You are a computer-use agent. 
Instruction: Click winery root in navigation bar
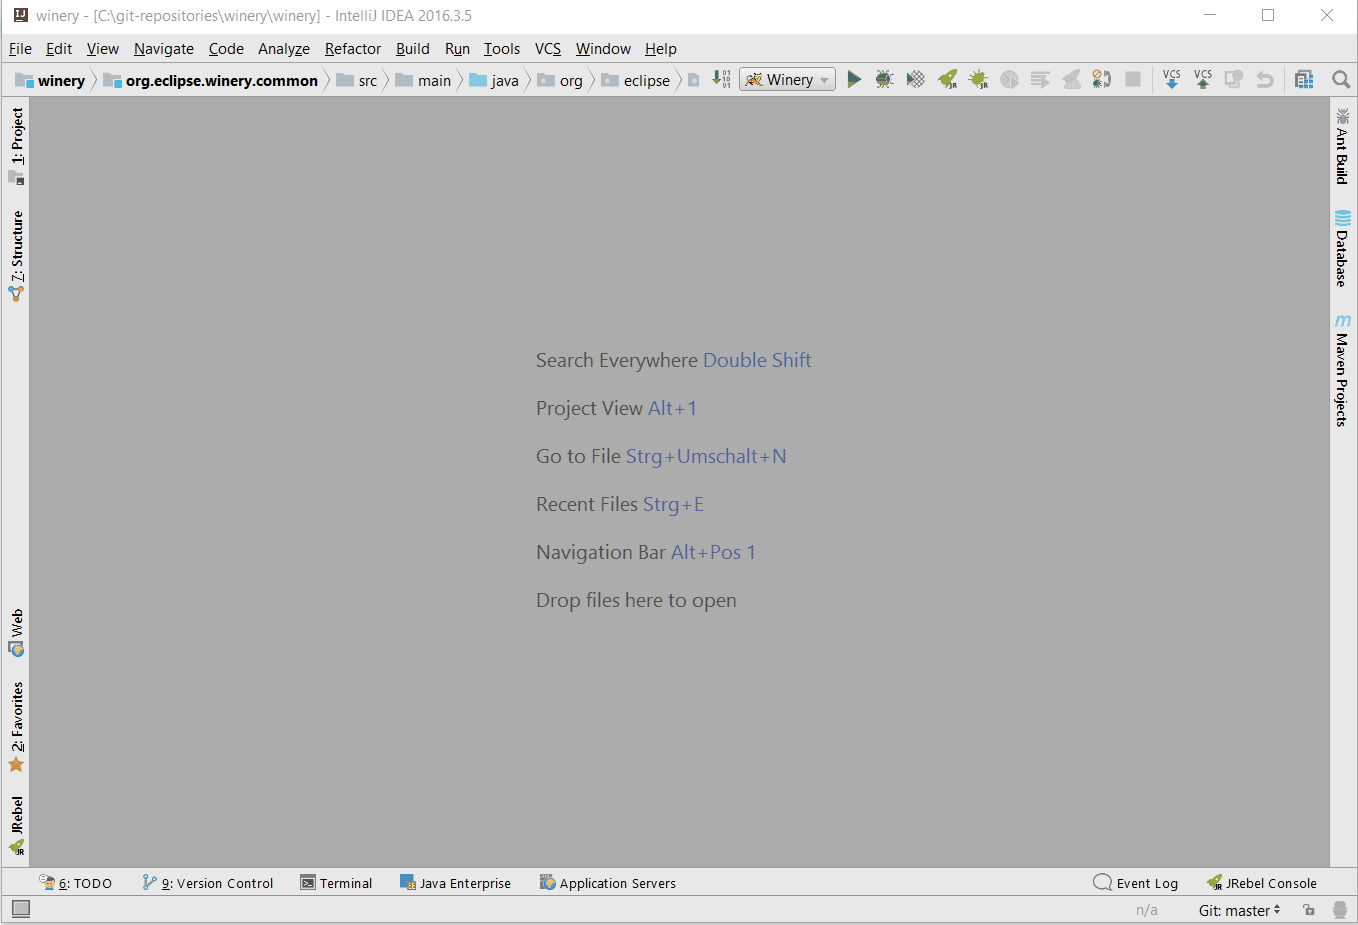[x=50, y=80]
